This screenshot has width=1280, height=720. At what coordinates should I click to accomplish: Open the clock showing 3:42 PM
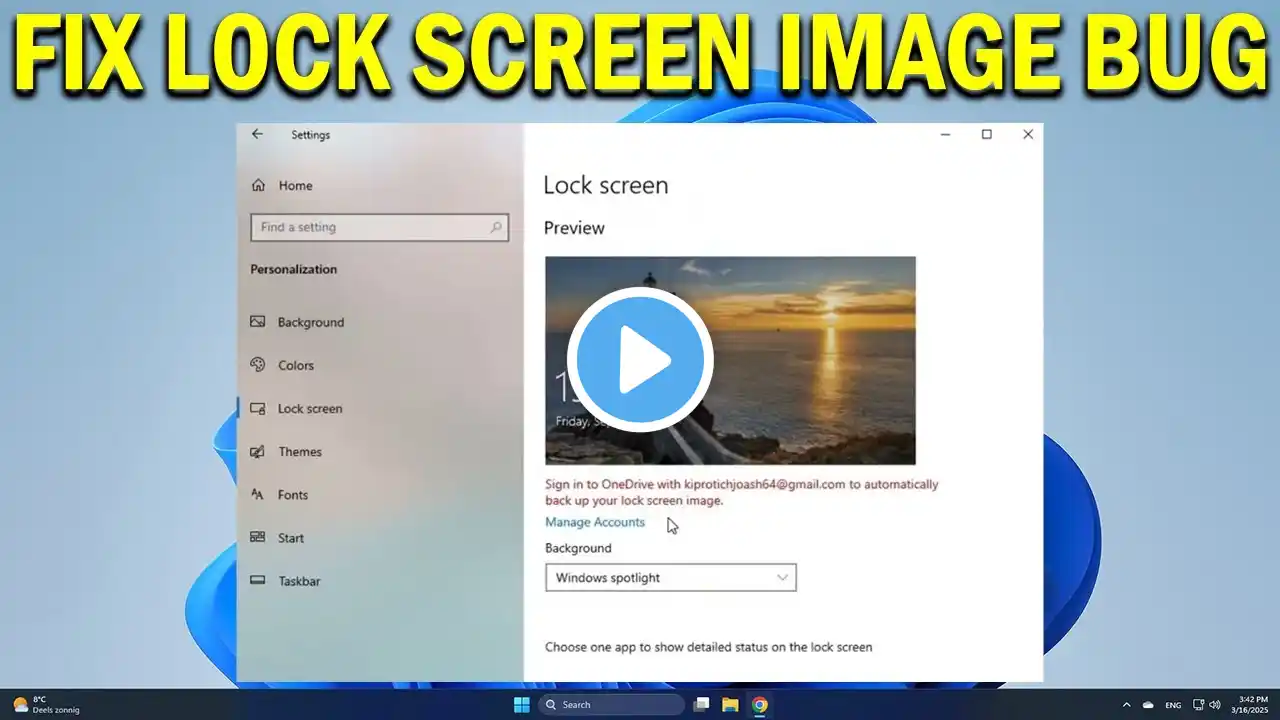click(x=1252, y=704)
